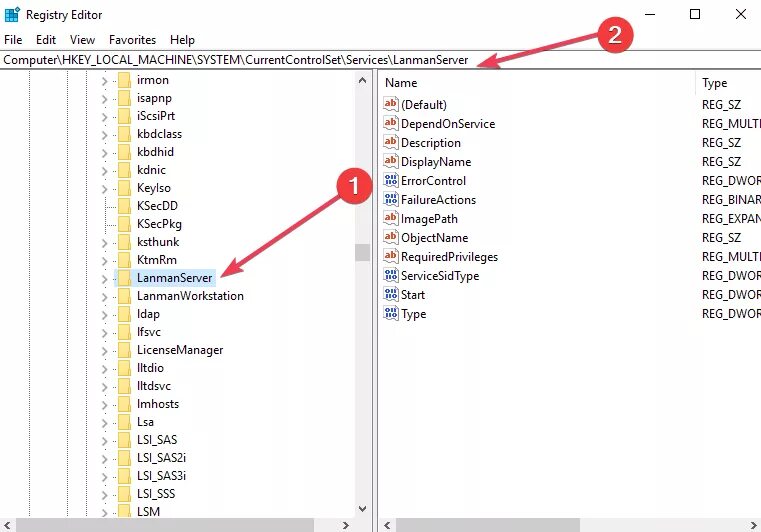The height and width of the screenshot is (532, 761).
Task: Select the KeyIso folder icon
Action: 124,188
